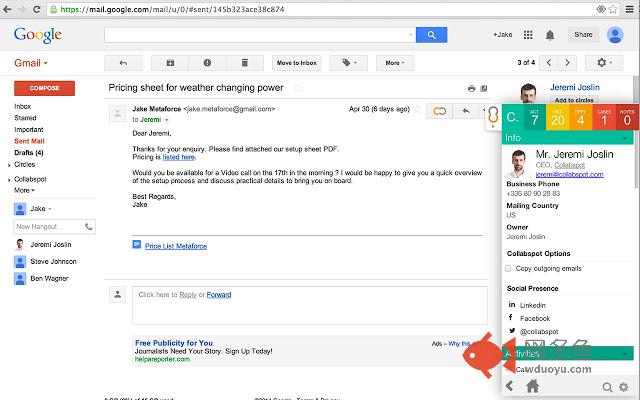Screen dimensions: 640x400
Task: Reload the page with refresh icon
Action: pyautogui.click(x=36, y=9)
